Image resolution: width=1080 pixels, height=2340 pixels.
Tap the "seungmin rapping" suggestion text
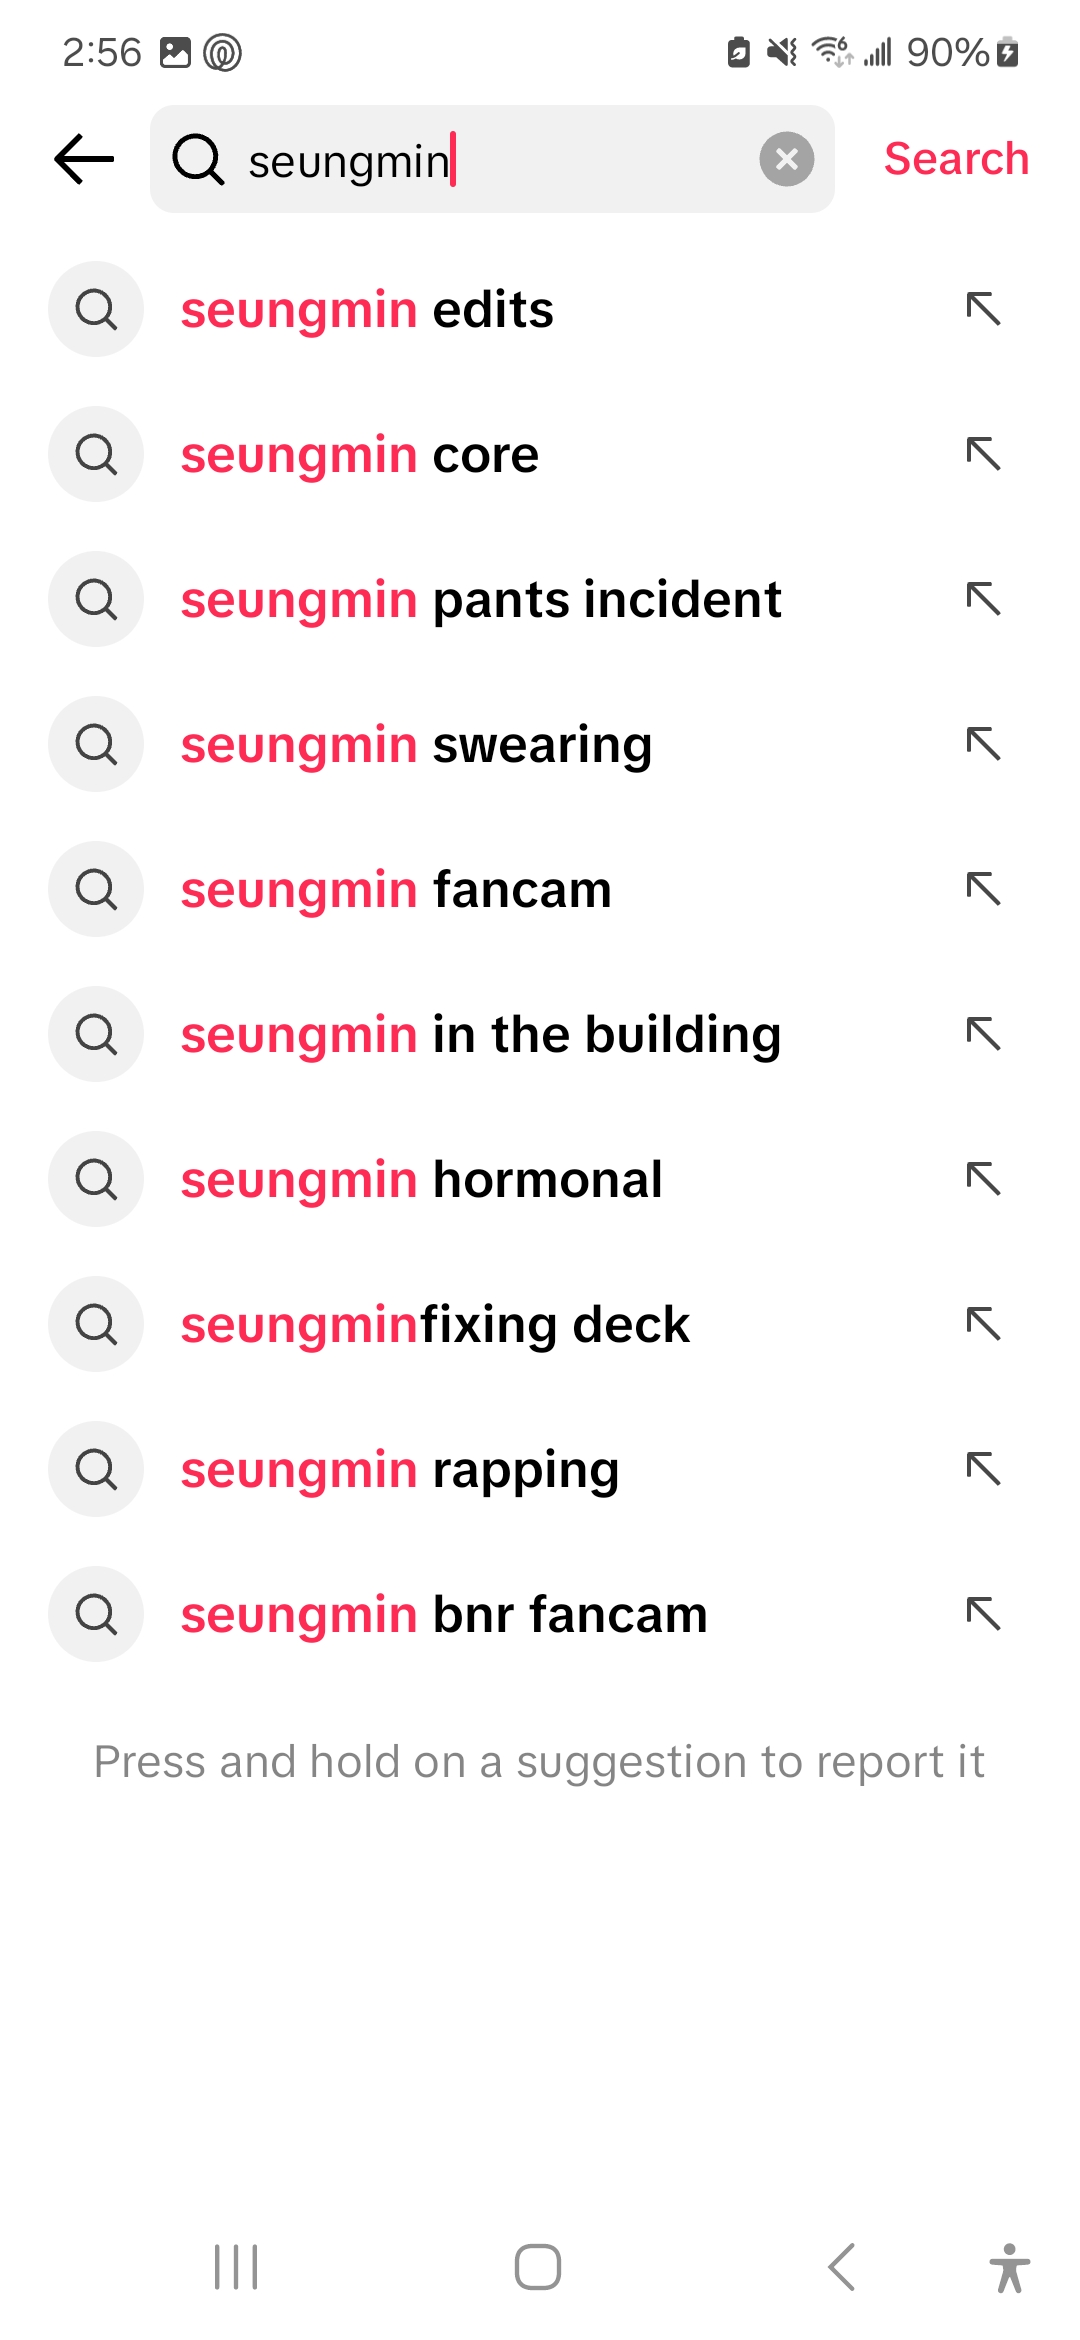tap(400, 1470)
